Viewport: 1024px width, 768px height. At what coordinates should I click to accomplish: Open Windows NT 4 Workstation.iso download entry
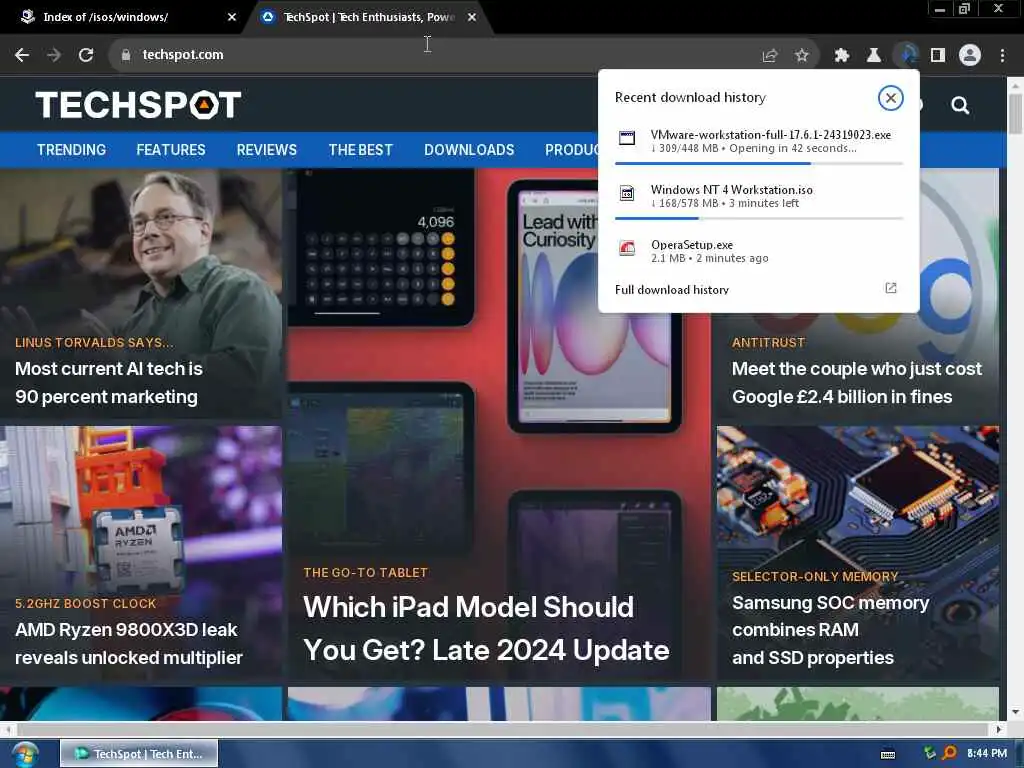pos(759,196)
